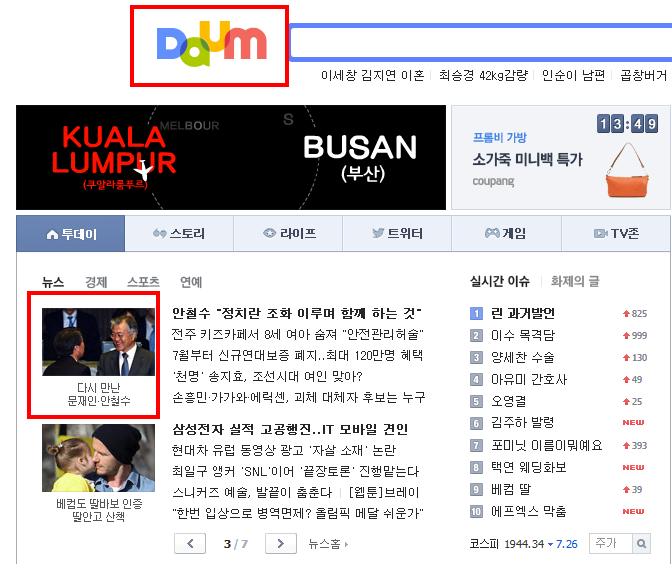Open the 베컴 딸바보 photo thumbnail
The image size is (672, 579).
coord(99,458)
